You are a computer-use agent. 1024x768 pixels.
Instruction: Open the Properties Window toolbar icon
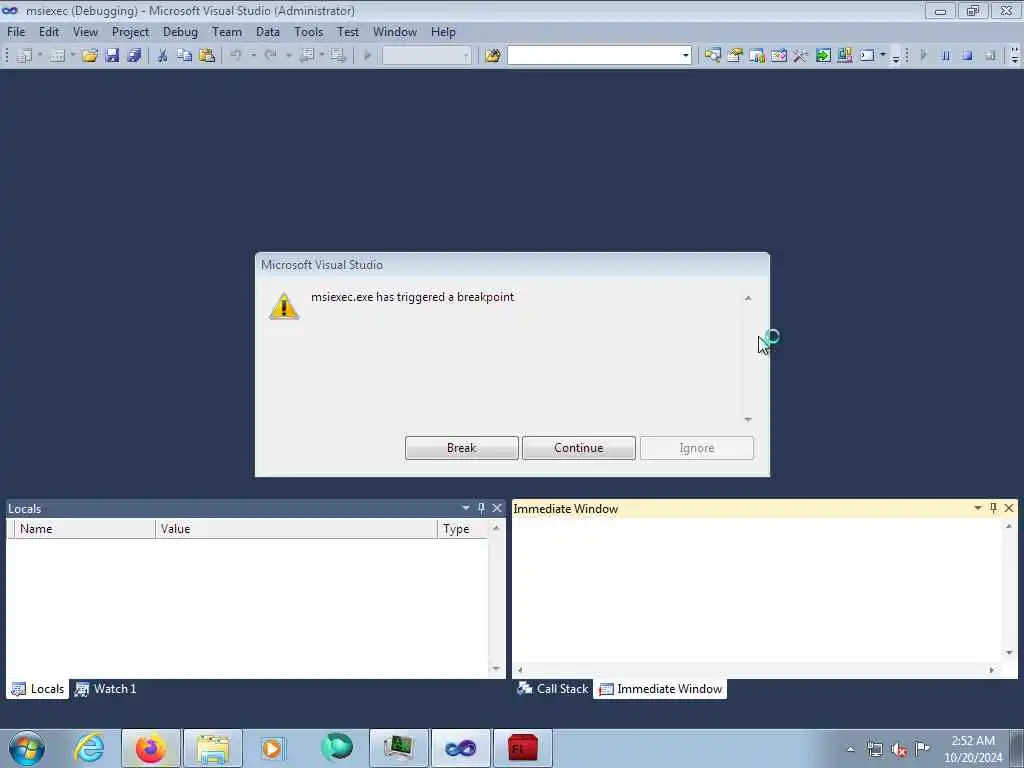coord(735,56)
